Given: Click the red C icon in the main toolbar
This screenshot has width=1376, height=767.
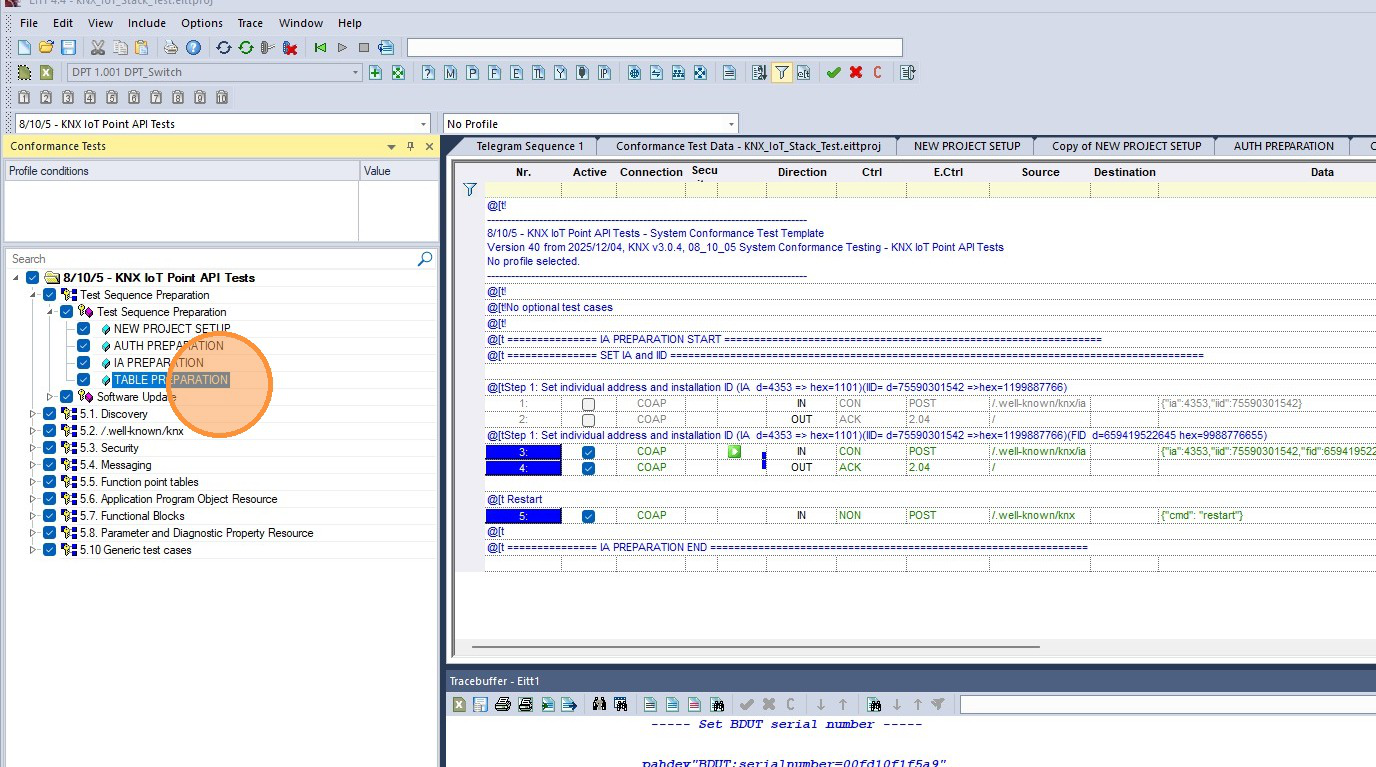Looking at the screenshot, I should 878,72.
